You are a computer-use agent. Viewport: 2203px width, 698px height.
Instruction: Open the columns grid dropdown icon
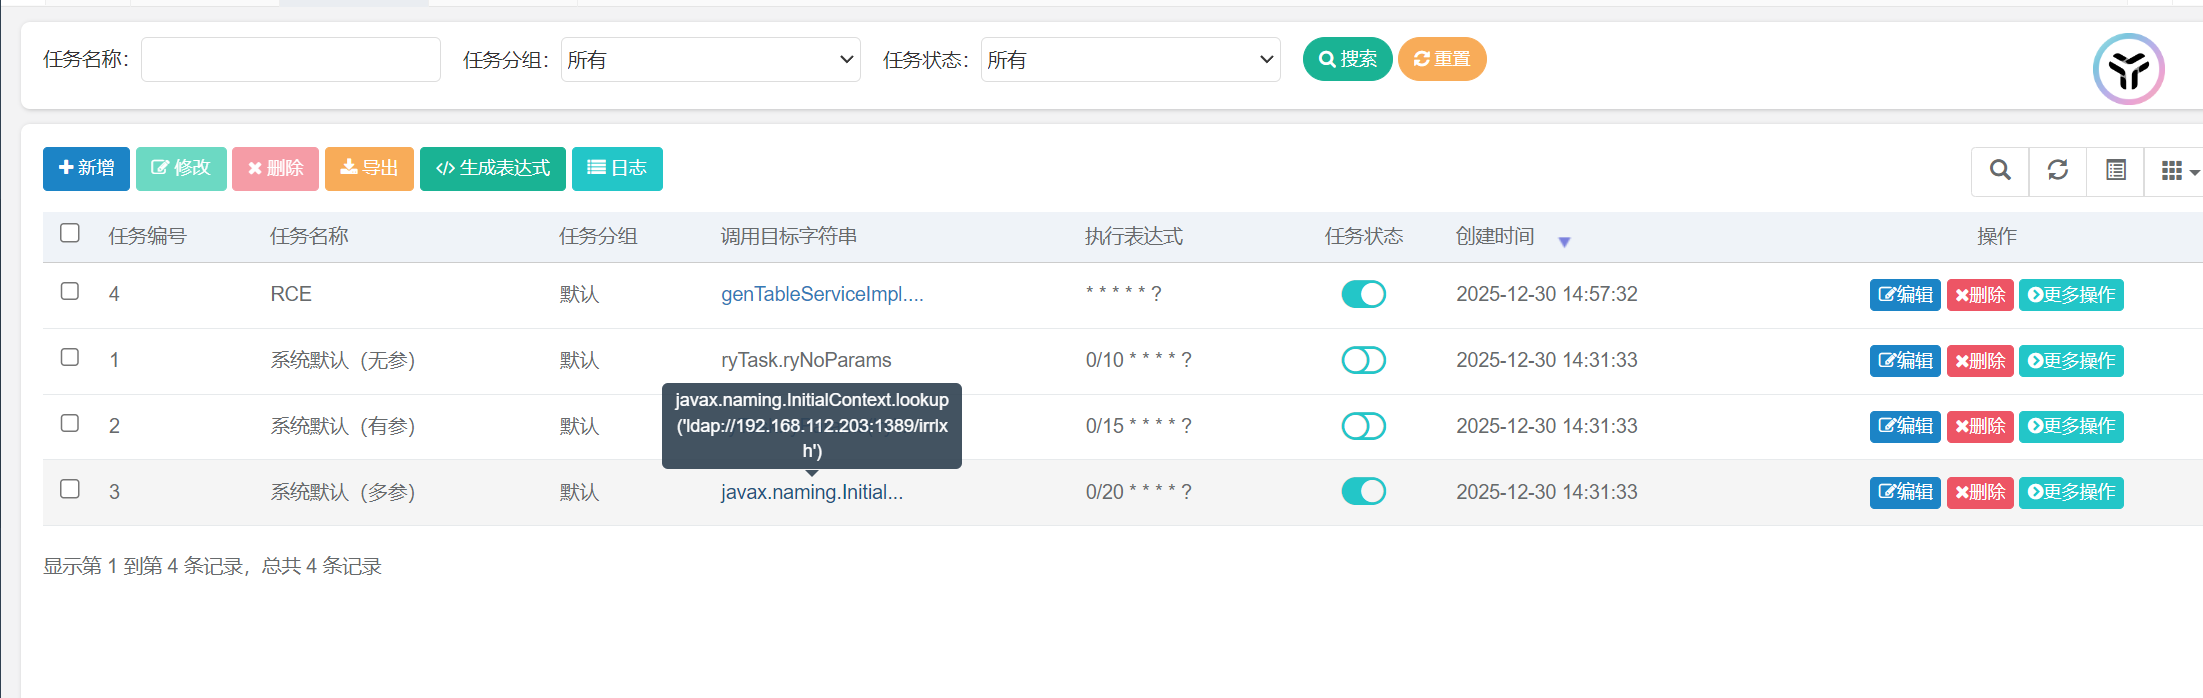tap(2177, 171)
